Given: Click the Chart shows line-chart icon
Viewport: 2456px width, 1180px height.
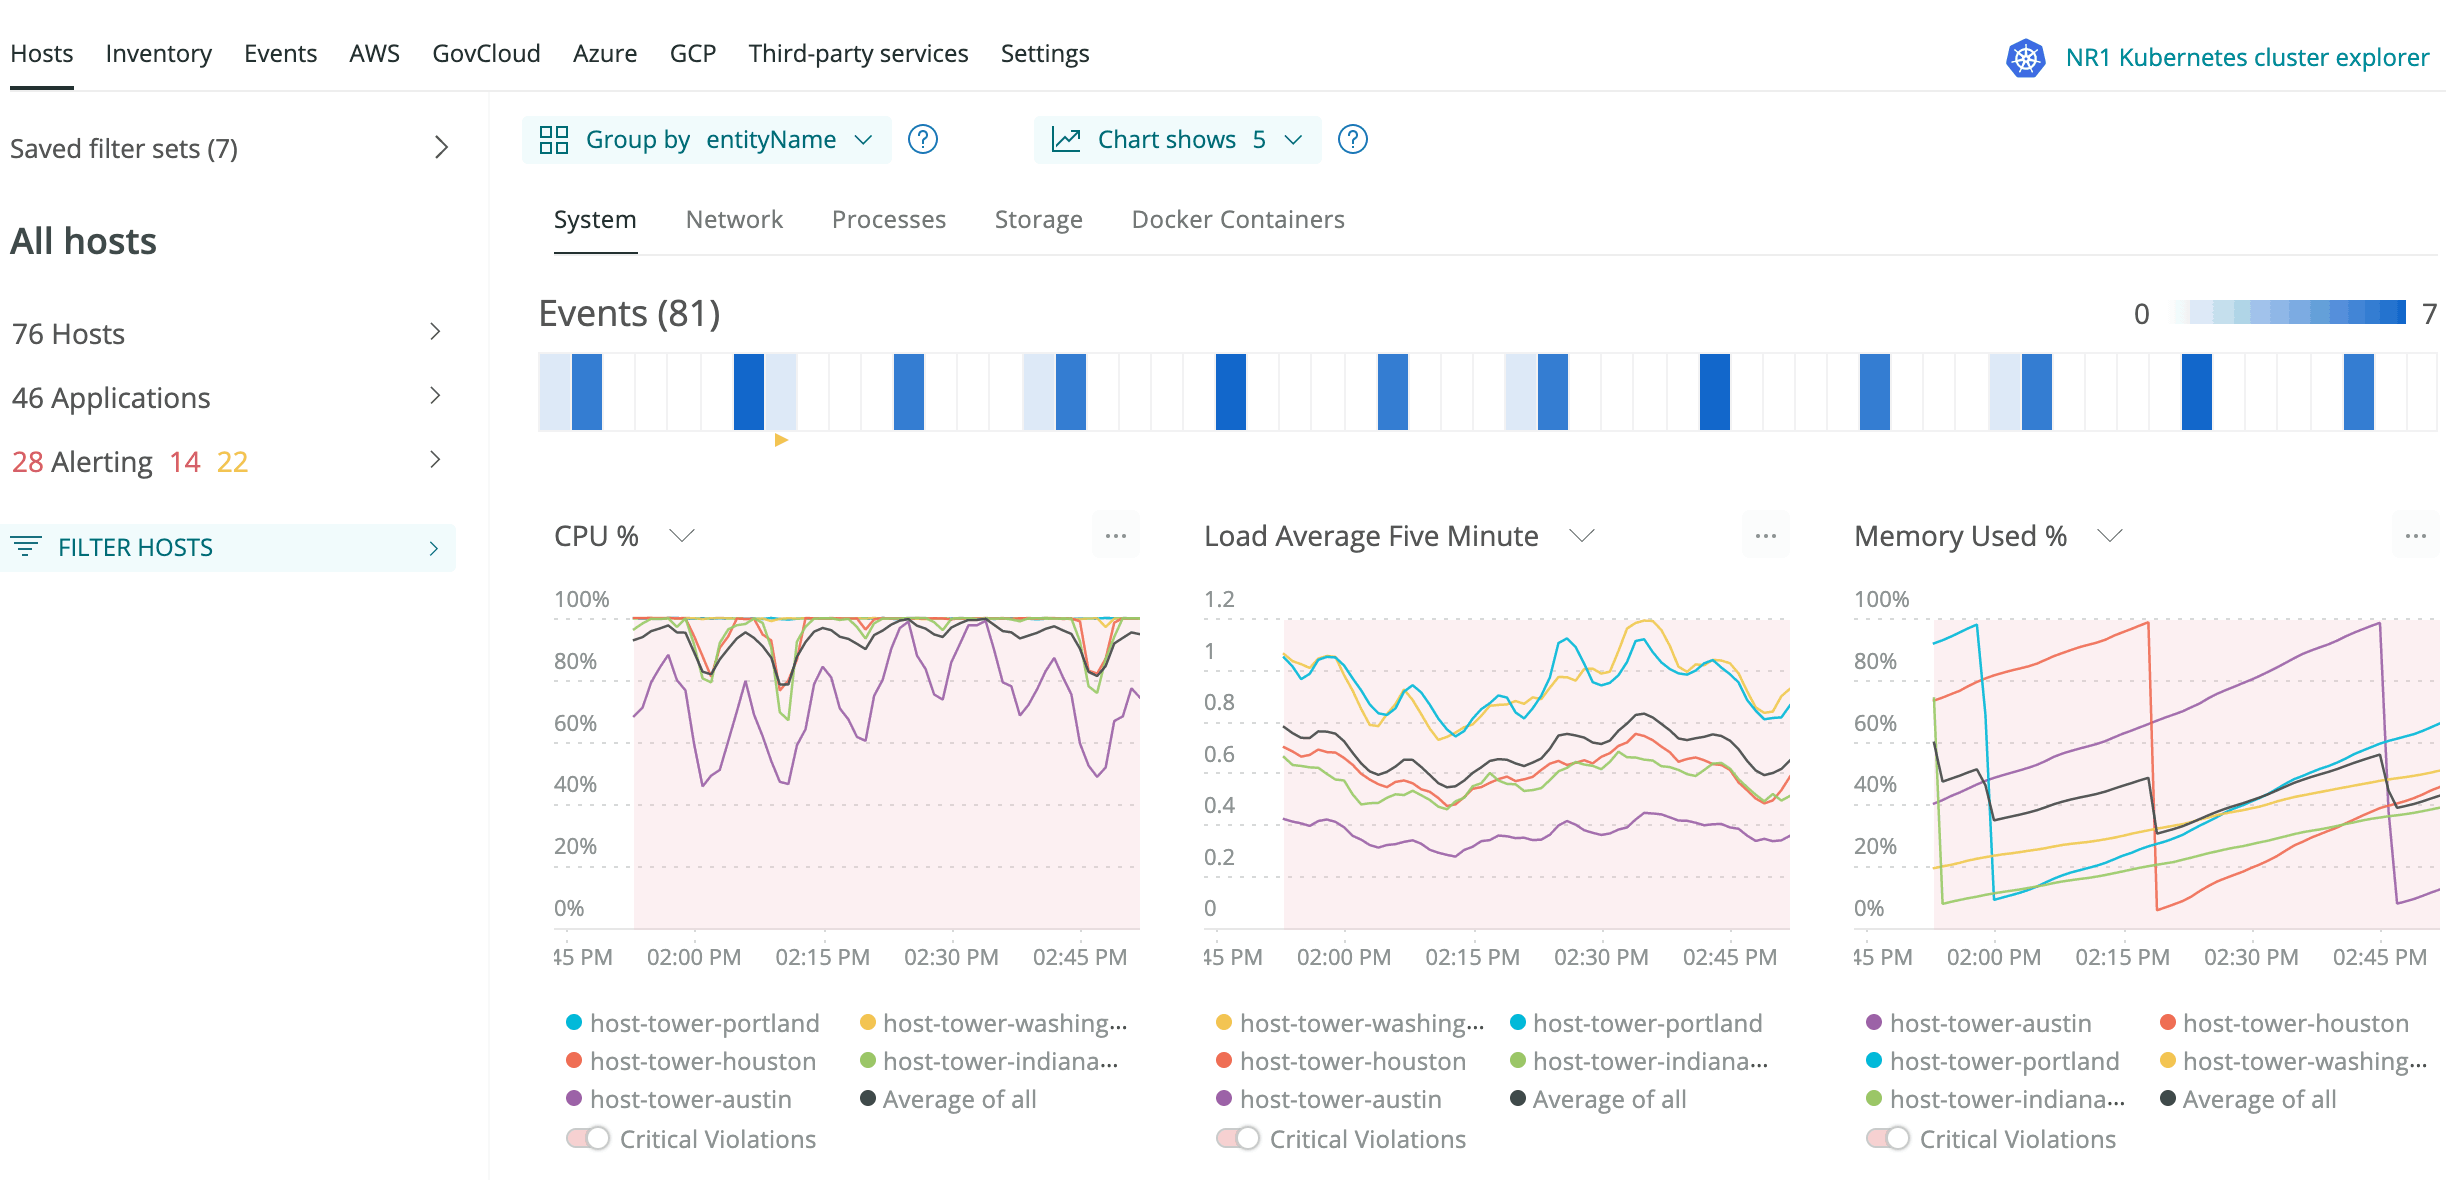Looking at the screenshot, I should [x=1066, y=139].
